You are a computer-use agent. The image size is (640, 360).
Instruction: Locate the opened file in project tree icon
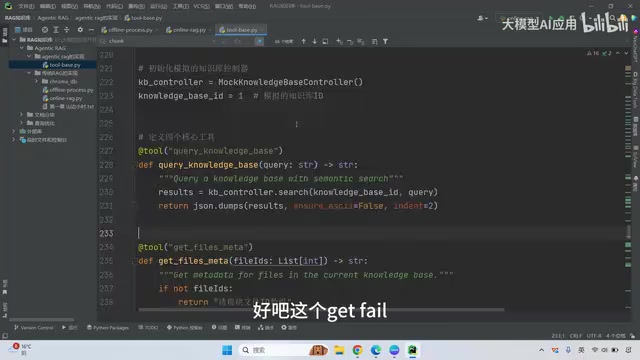45,30
